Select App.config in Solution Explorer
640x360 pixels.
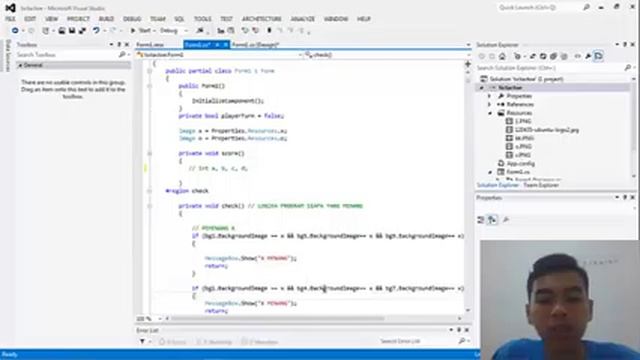pos(520,164)
